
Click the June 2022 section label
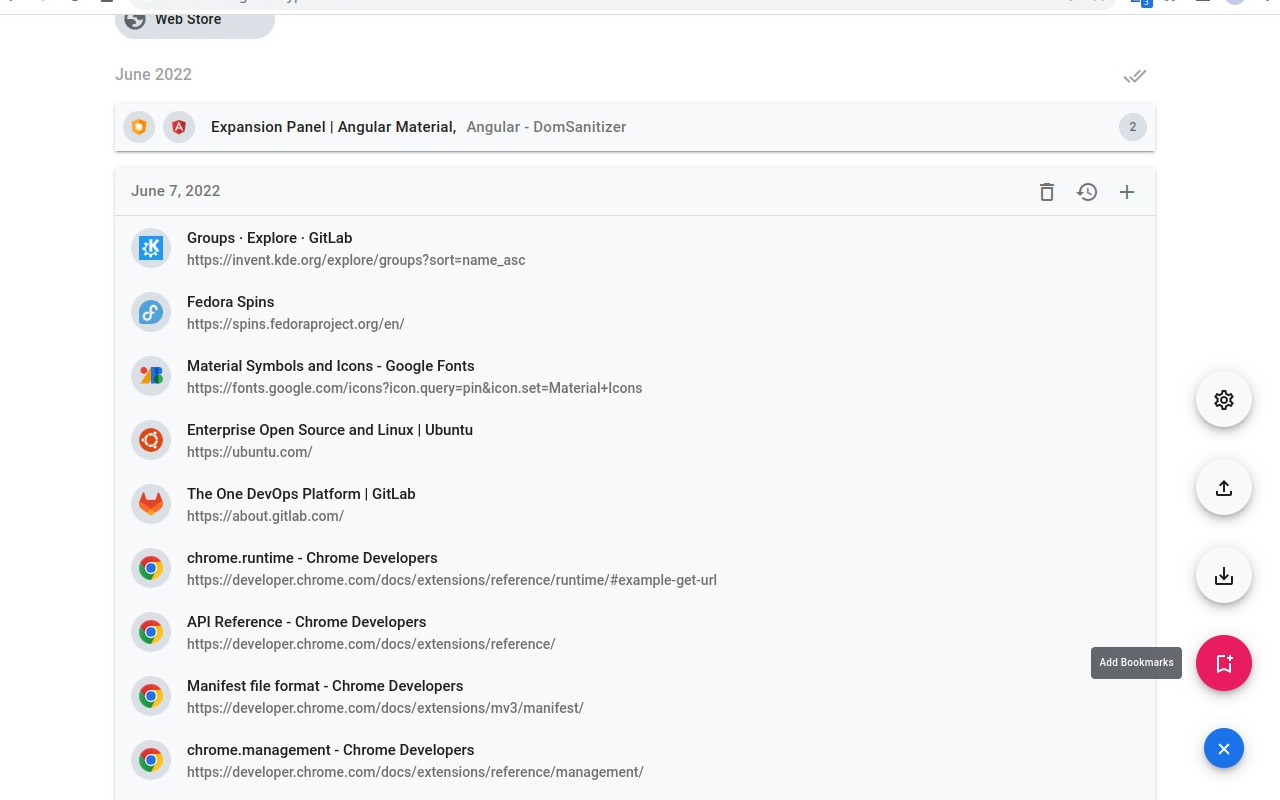[x=153, y=75]
